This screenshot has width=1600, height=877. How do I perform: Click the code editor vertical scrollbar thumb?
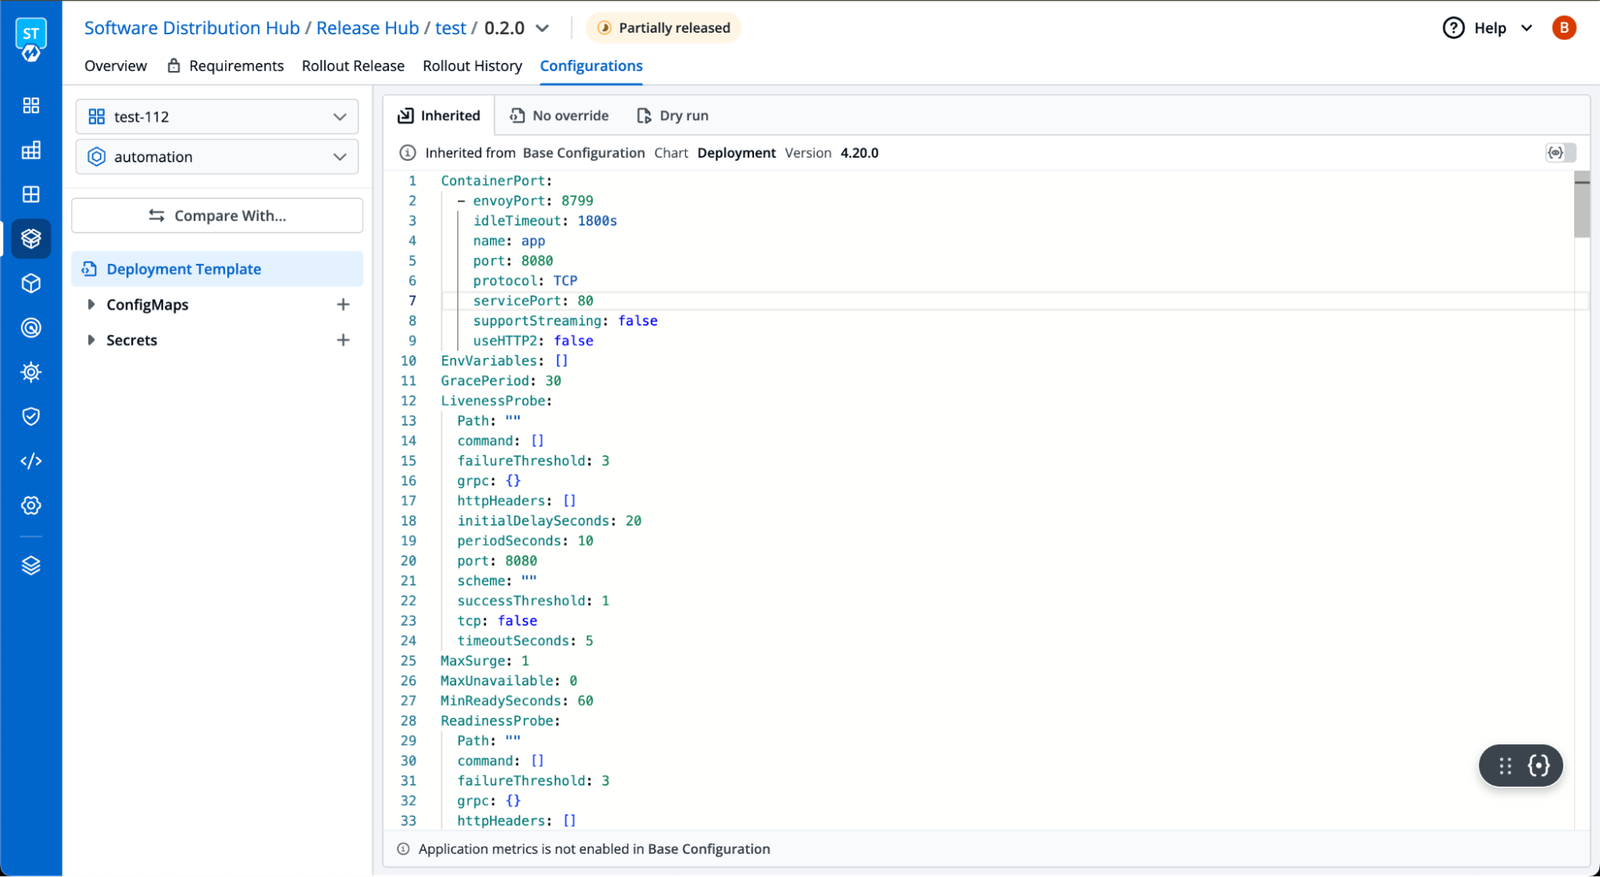point(1582,205)
